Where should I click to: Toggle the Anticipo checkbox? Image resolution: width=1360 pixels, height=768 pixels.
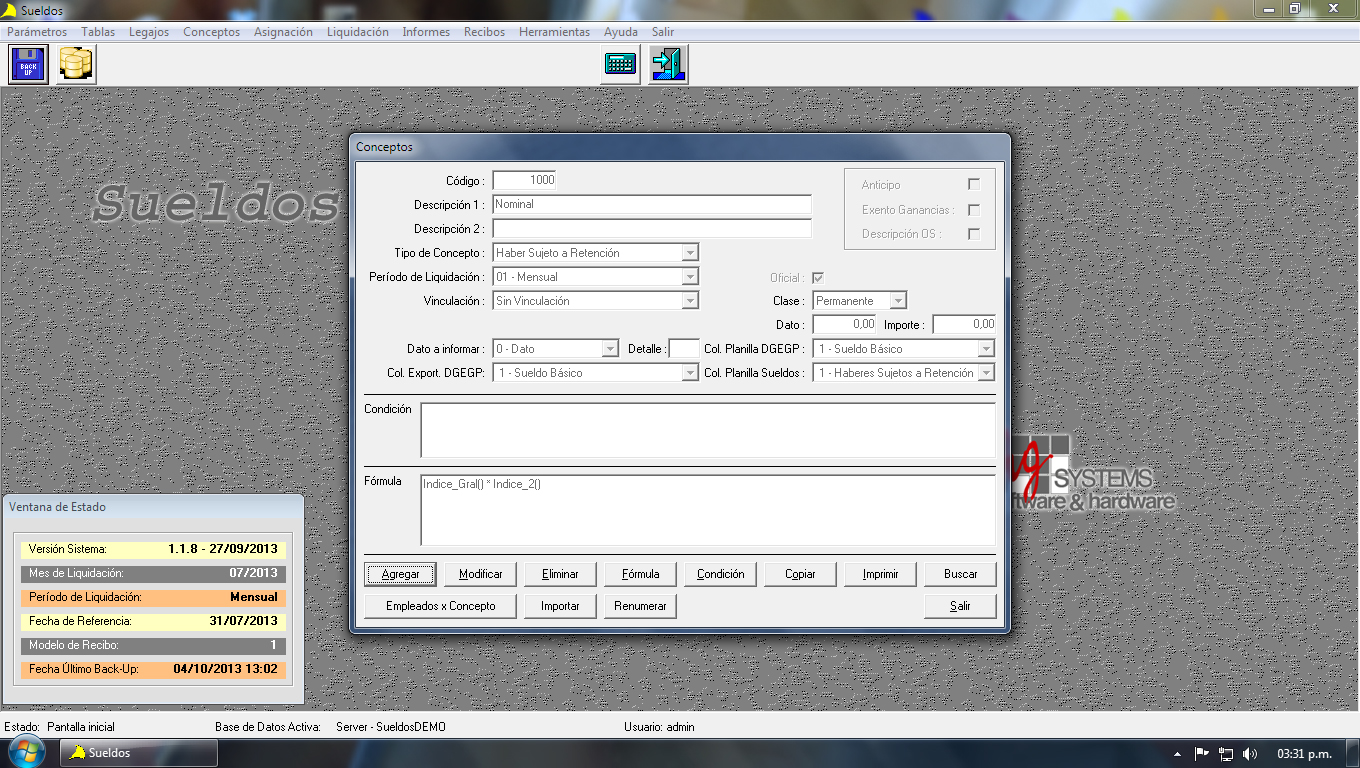pos(974,185)
